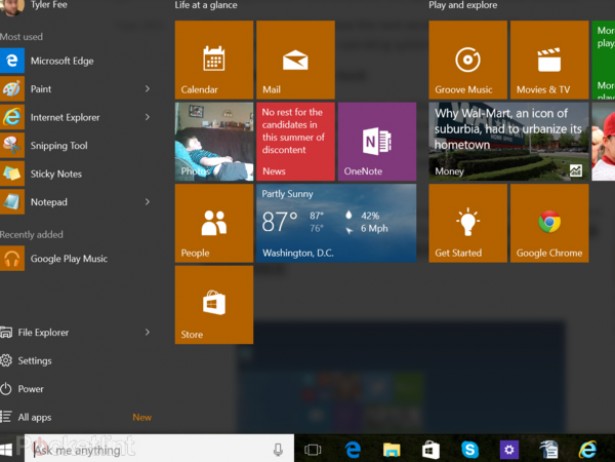The height and width of the screenshot is (462, 615).
Task: Open the purple Settings gear taskbar icon
Action: tap(509, 449)
